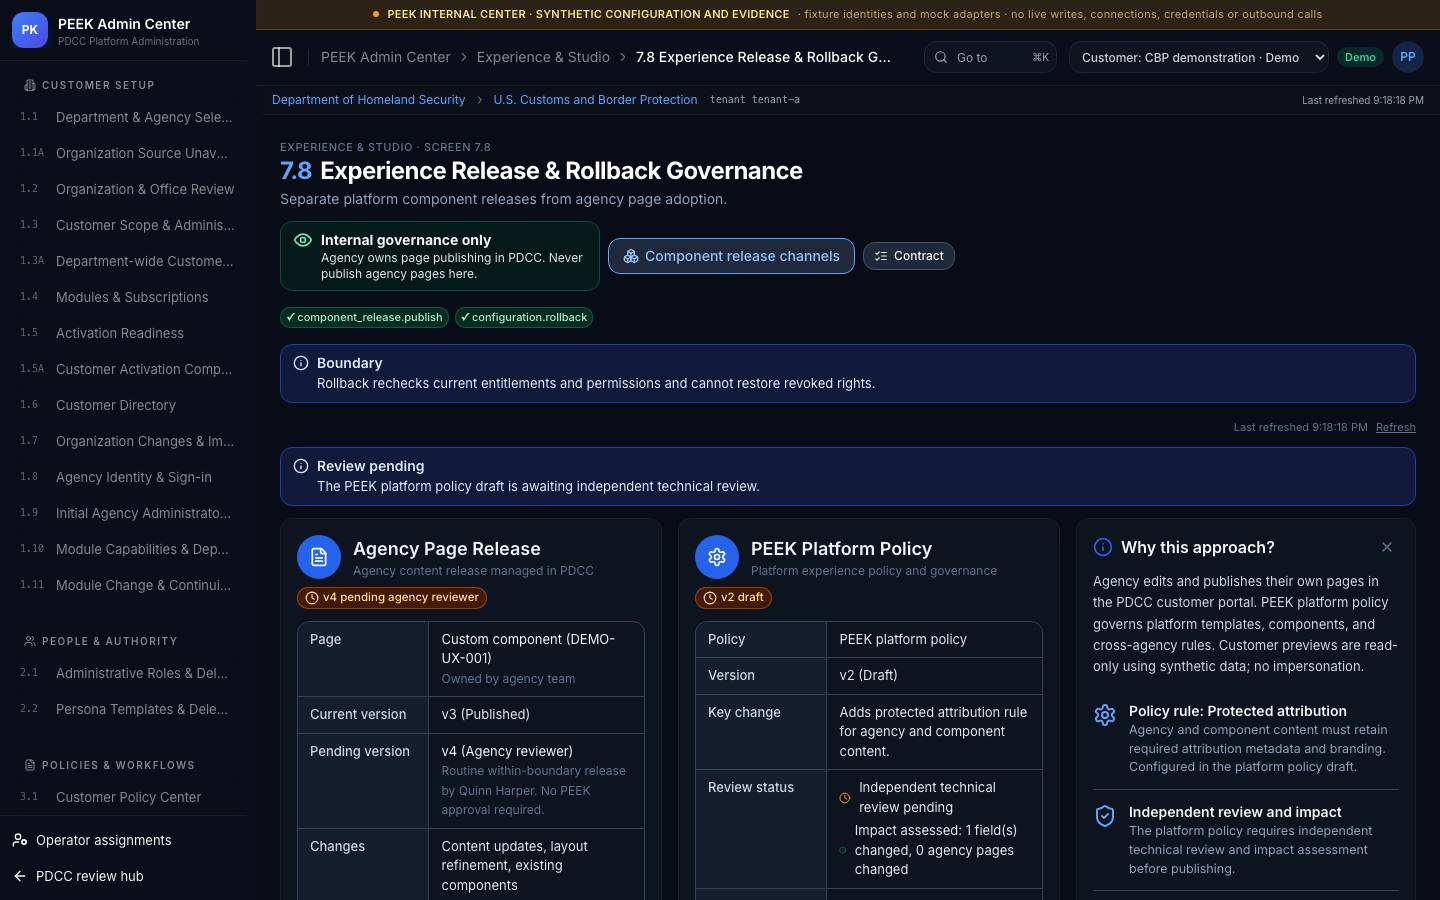Screen dimensions: 1440x900
Task: Click the Refresh link
Action: click(x=1395, y=427)
